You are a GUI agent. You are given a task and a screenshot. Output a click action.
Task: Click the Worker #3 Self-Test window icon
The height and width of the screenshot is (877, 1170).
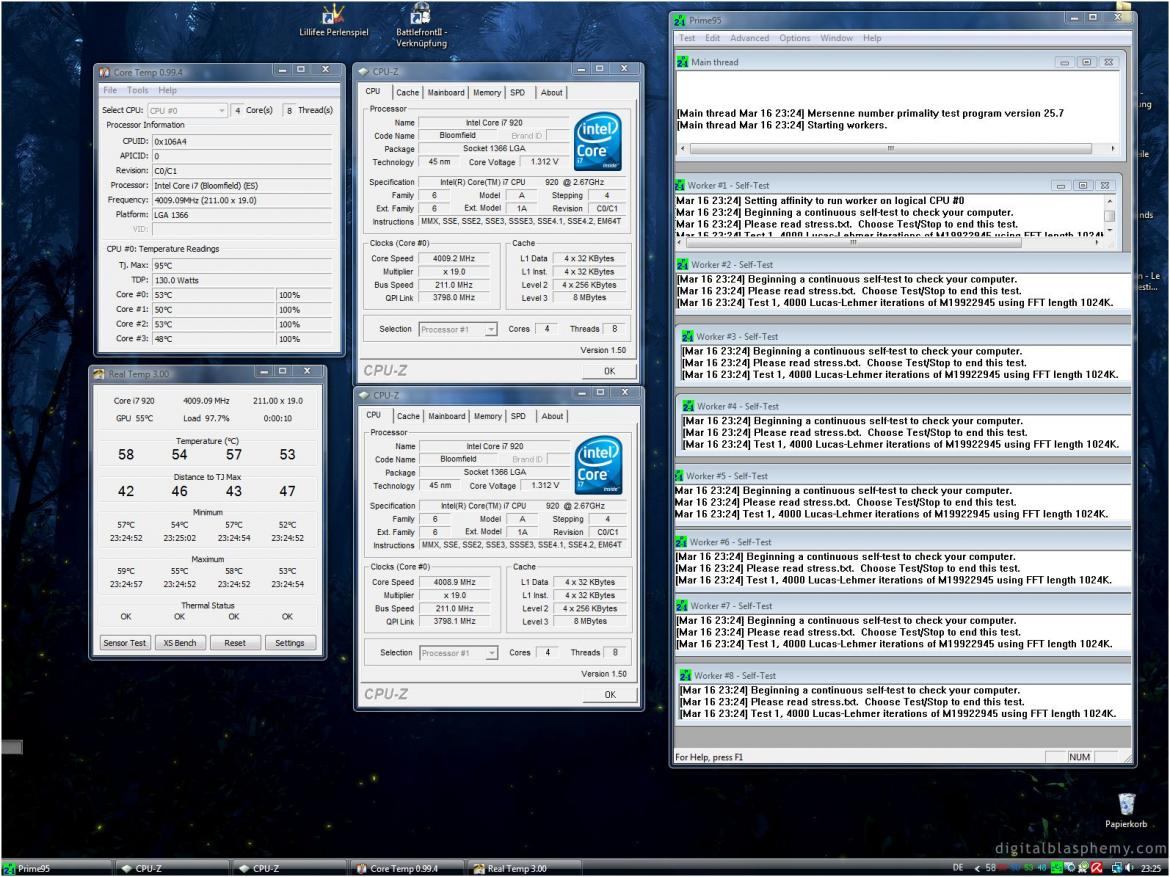click(x=687, y=337)
